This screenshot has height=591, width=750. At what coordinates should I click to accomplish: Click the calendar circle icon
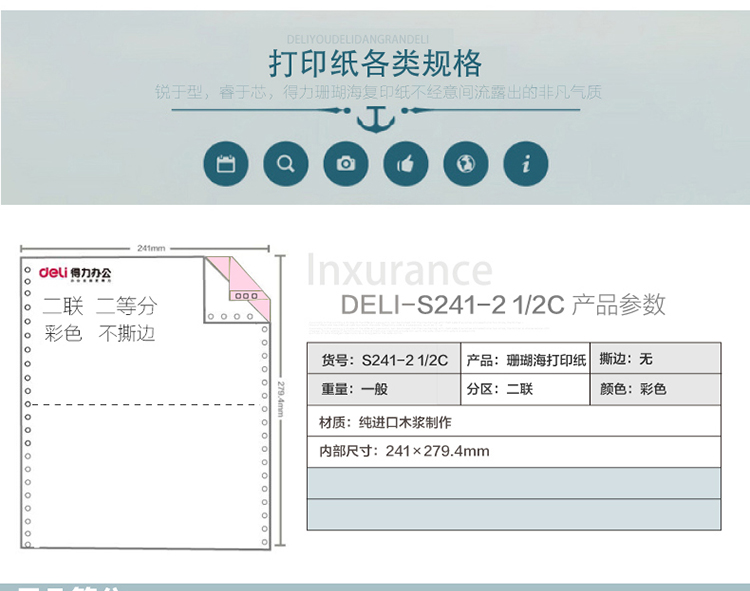[x=226, y=164]
